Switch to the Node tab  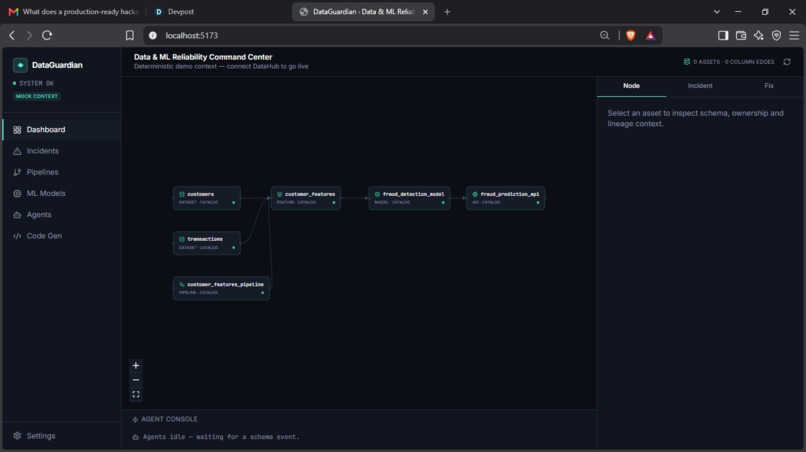631,86
